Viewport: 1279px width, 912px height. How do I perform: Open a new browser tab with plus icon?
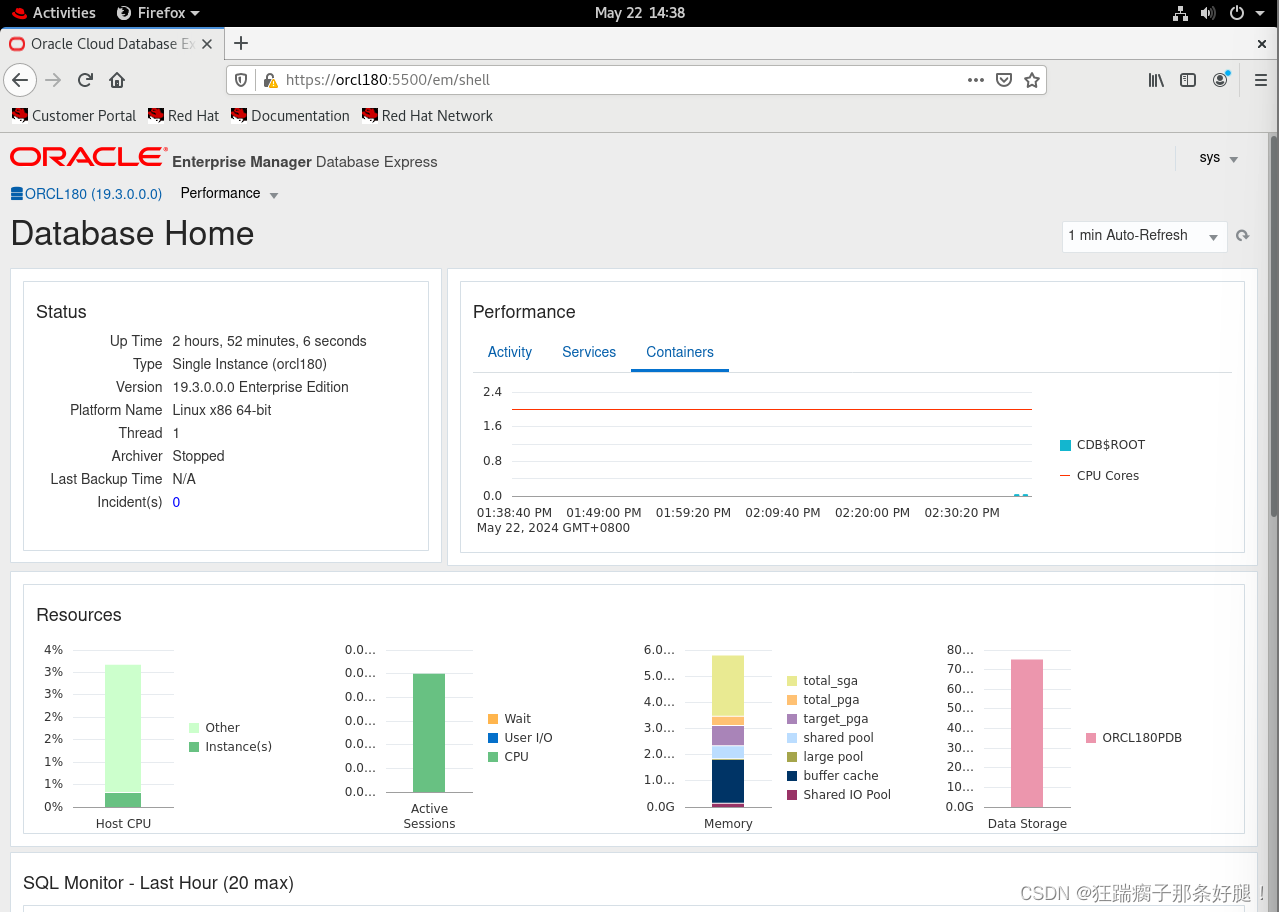click(241, 43)
